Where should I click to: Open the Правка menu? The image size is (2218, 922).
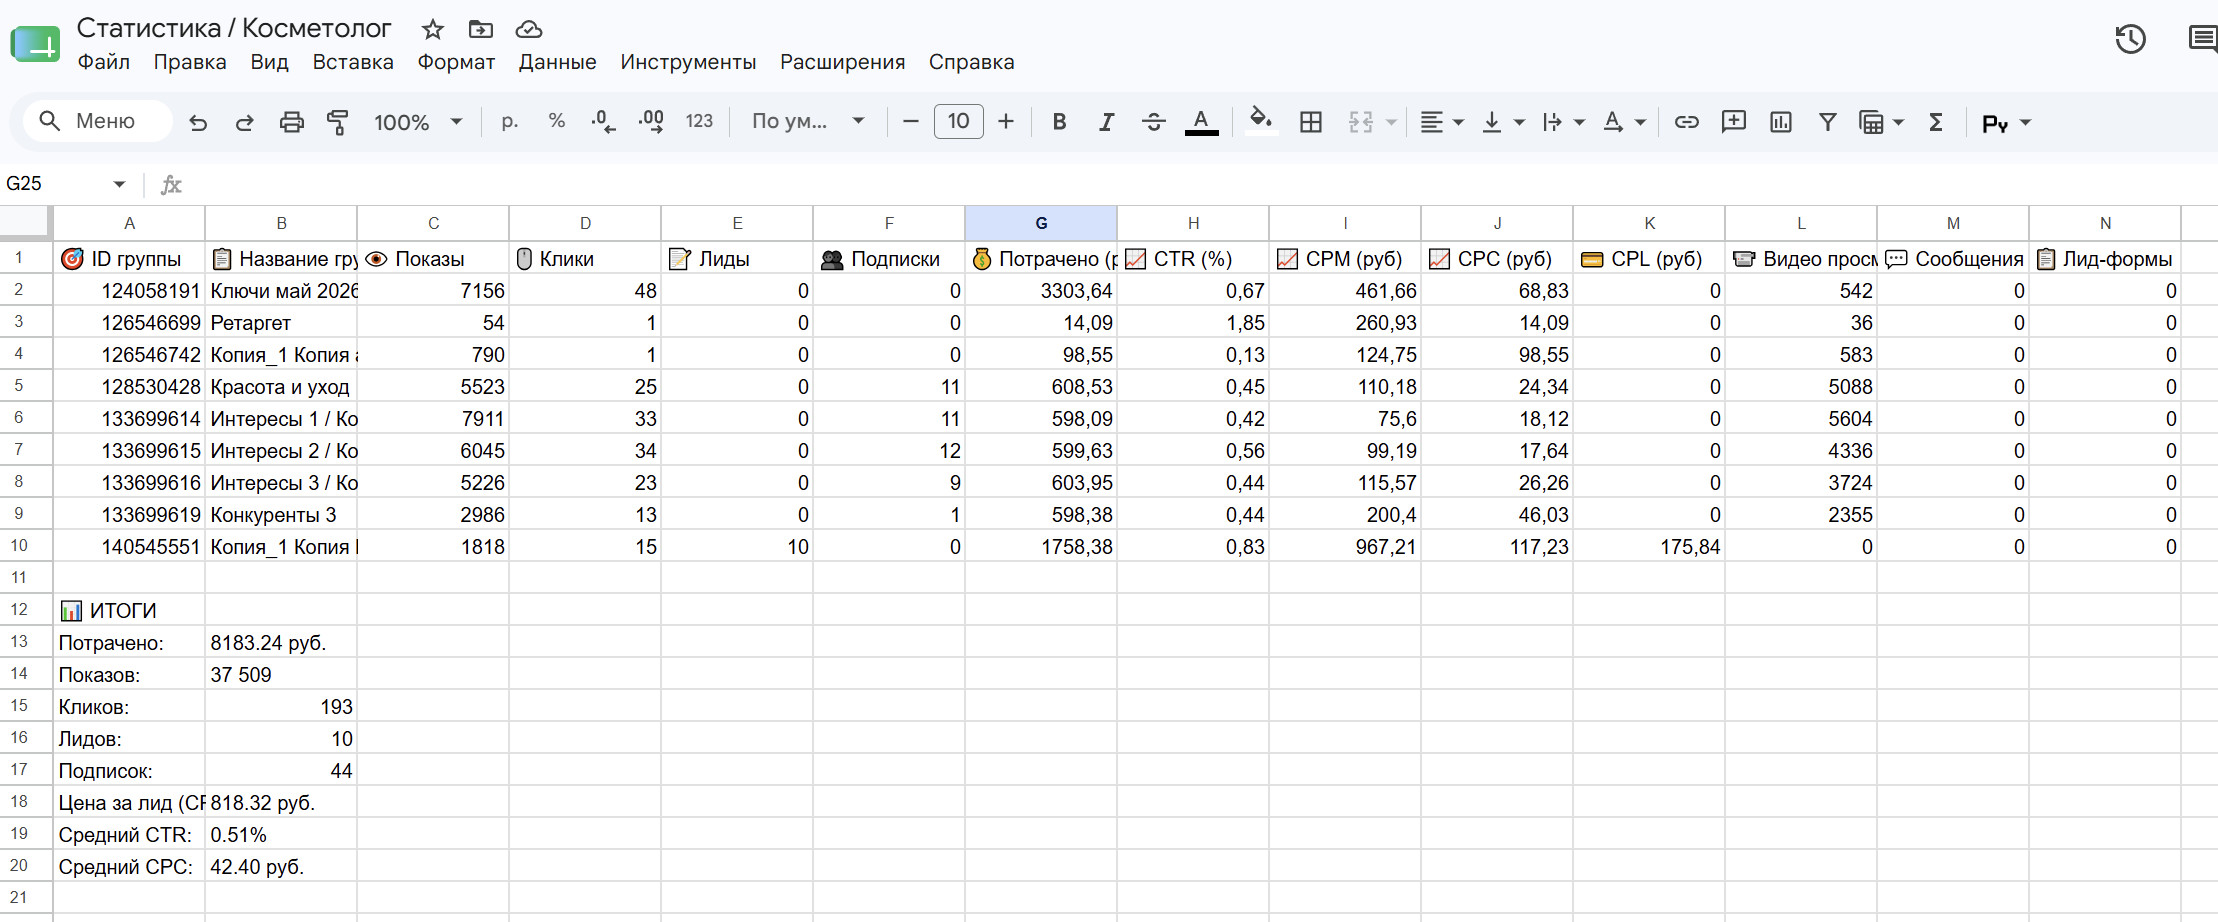[190, 62]
